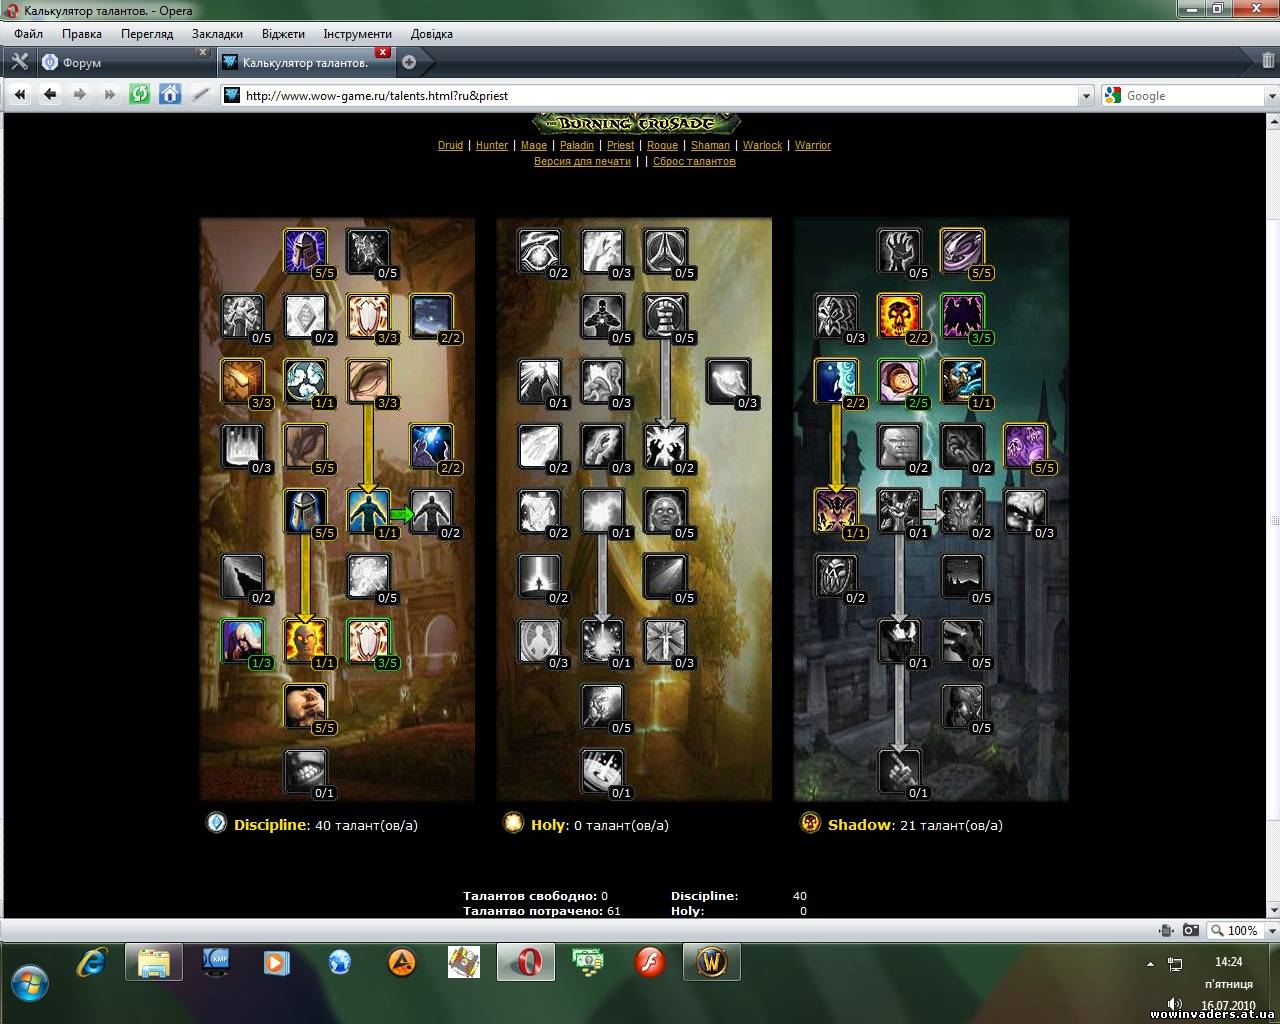Close the Форум tab
This screenshot has height=1024, width=1280.
click(x=202, y=53)
